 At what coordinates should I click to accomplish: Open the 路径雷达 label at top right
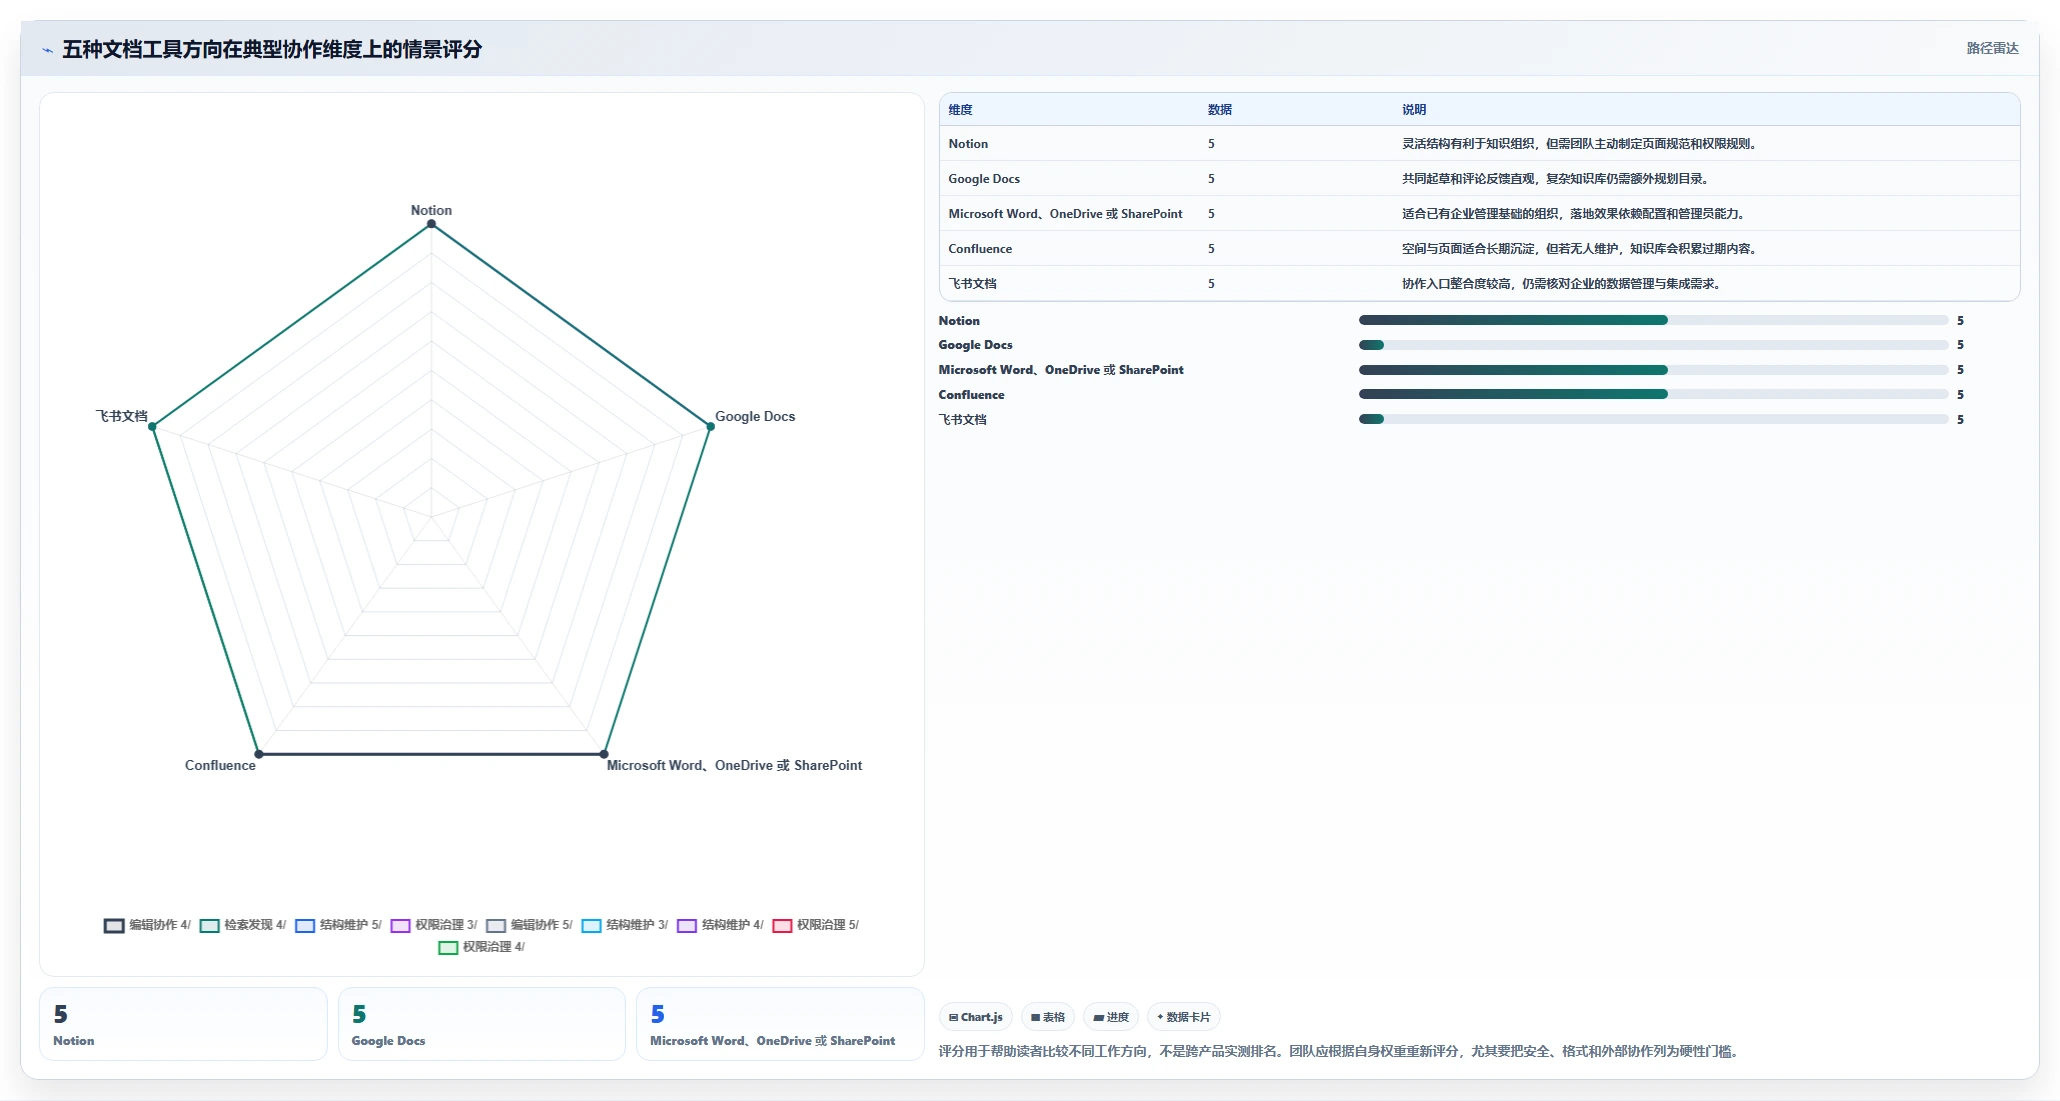(x=1992, y=48)
